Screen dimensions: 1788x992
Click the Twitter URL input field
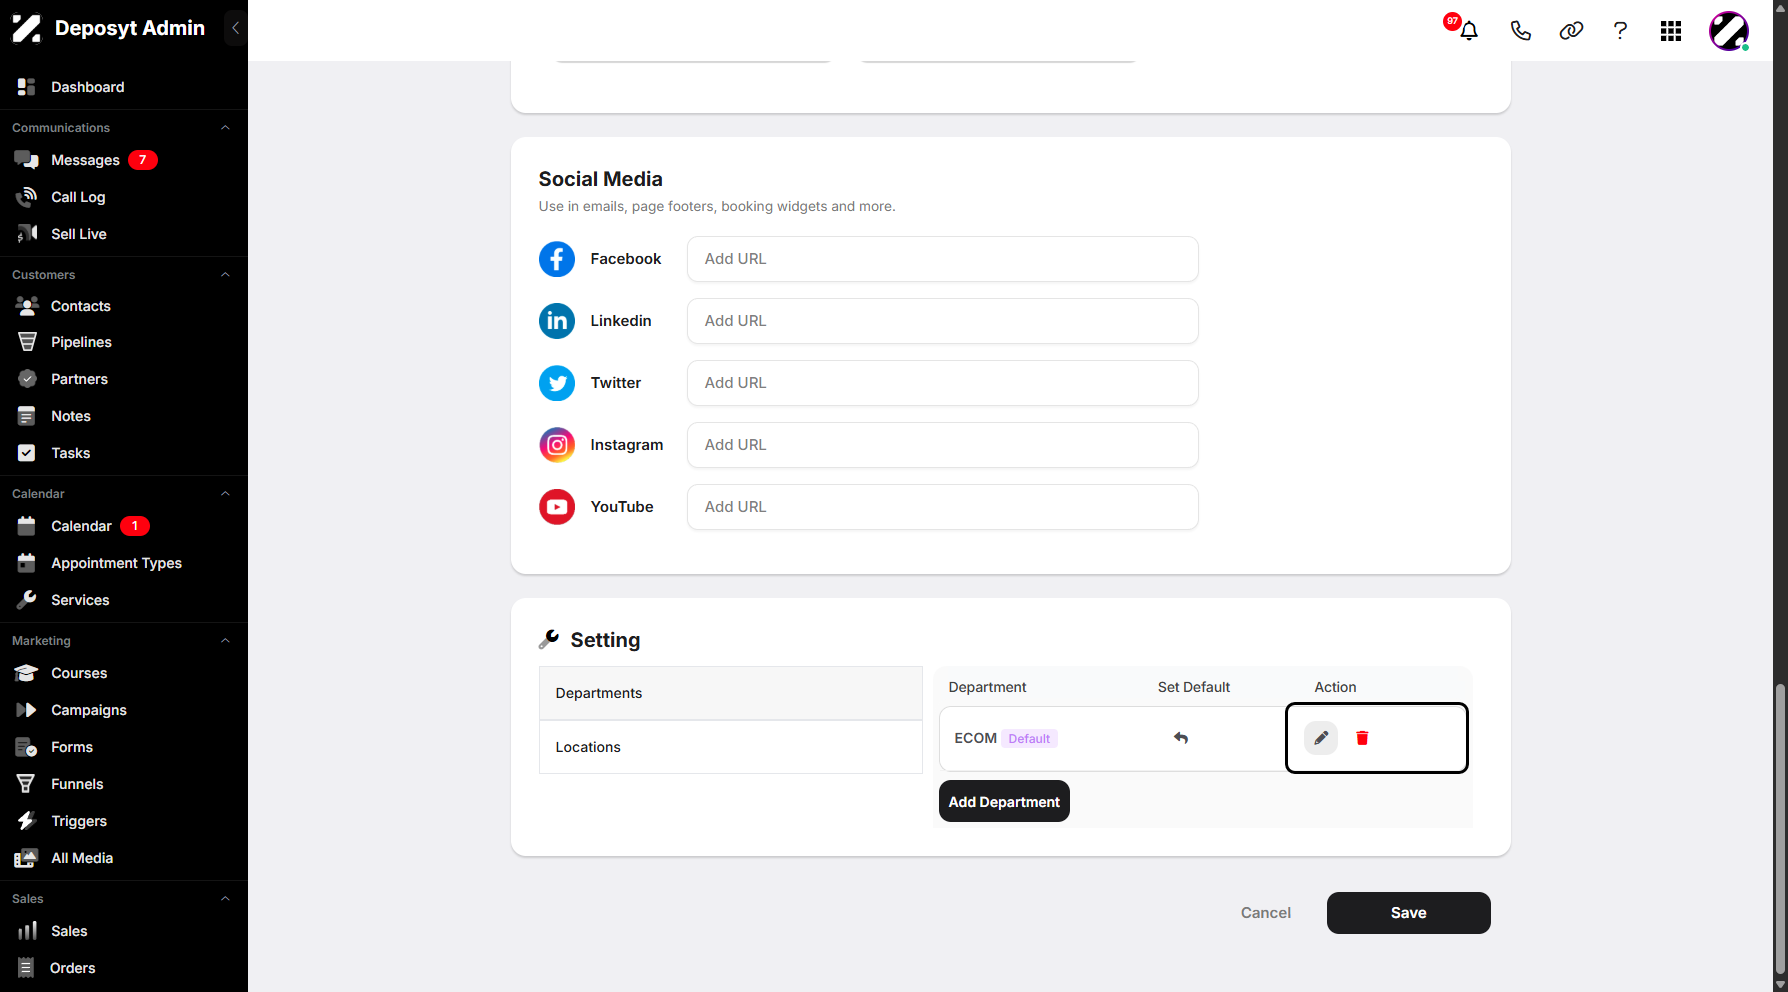[942, 383]
